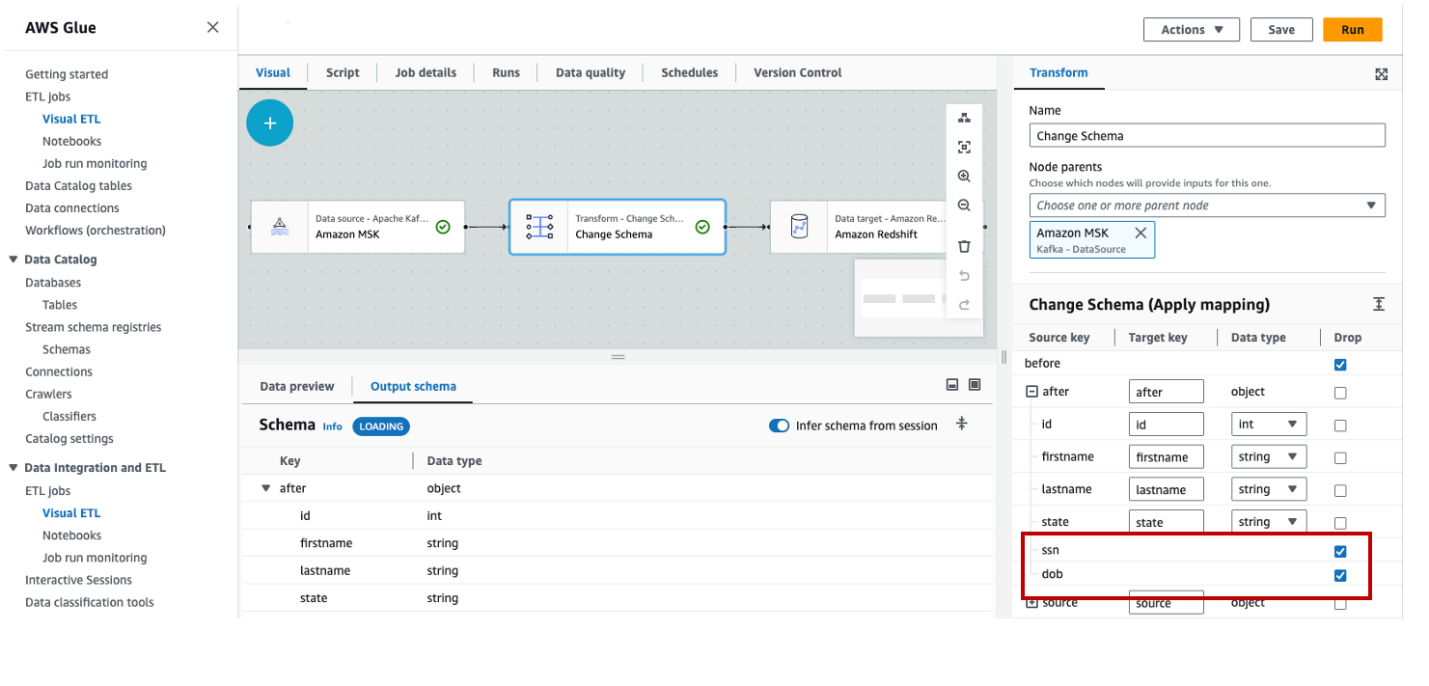The height and width of the screenshot is (686, 1429).
Task: Add a new node with the plus button
Action: [x=270, y=123]
